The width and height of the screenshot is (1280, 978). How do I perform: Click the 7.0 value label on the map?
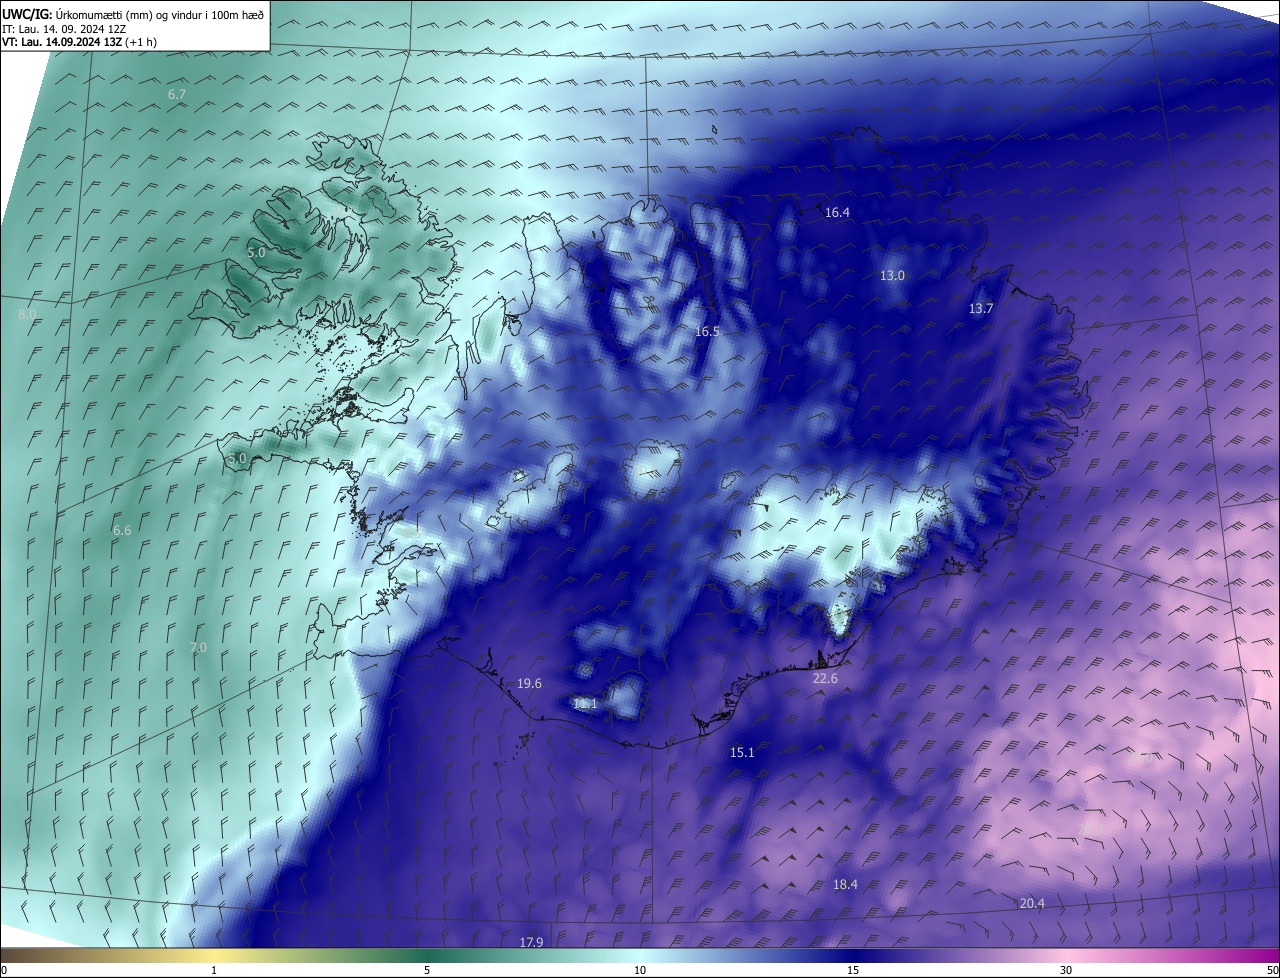pyautogui.click(x=198, y=648)
